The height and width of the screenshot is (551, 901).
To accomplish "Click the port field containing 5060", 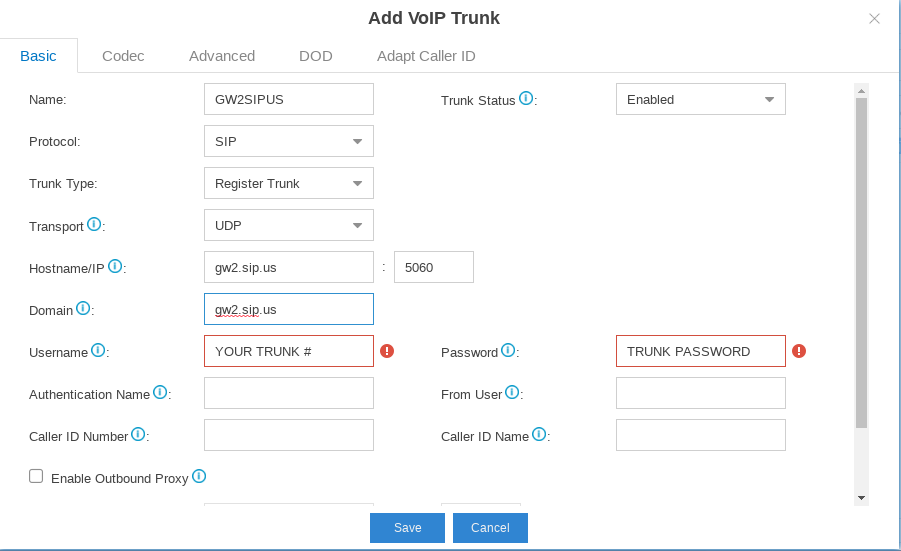I will pos(434,267).
